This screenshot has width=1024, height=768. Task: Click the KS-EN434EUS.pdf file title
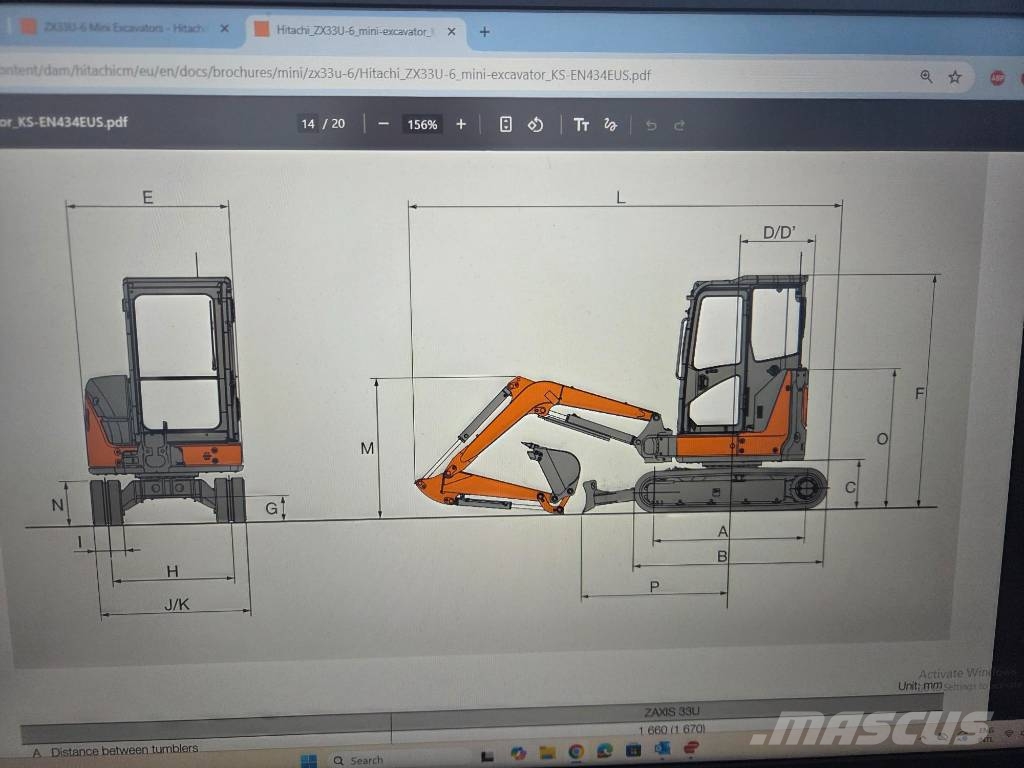click(64, 122)
